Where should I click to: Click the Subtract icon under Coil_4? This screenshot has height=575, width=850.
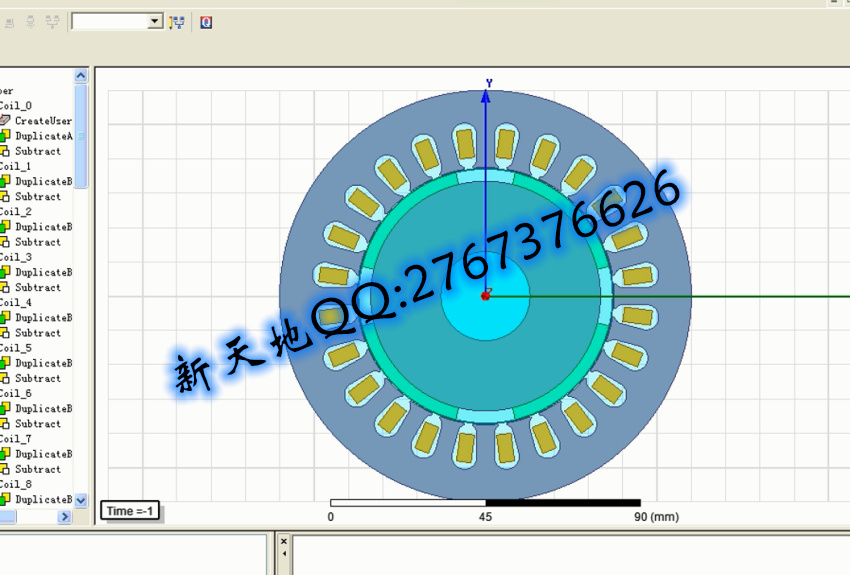pos(5,333)
